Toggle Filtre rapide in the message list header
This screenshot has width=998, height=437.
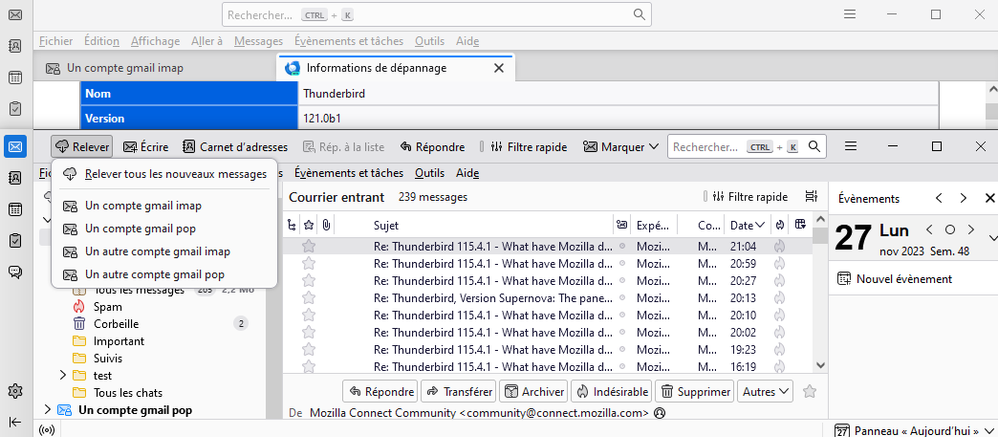pyautogui.click(x=748, y=198)
